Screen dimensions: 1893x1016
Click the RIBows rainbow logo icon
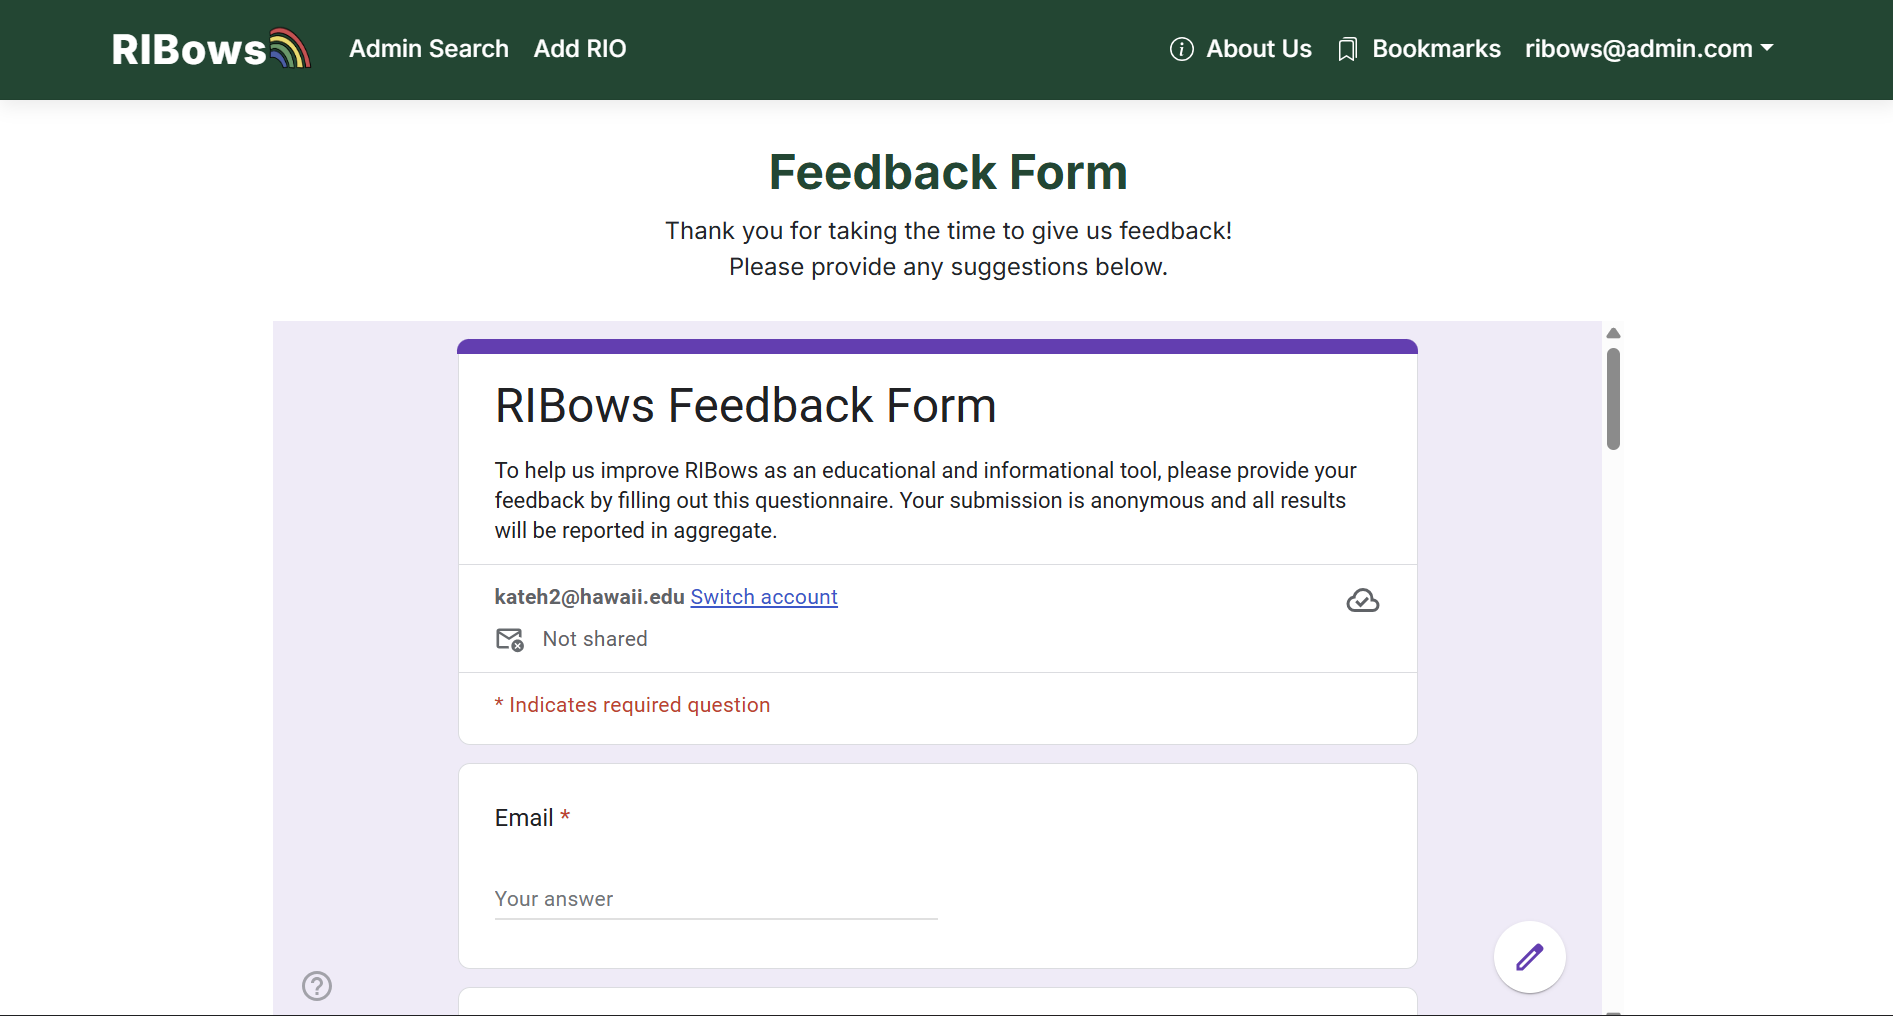pos(290,48)
